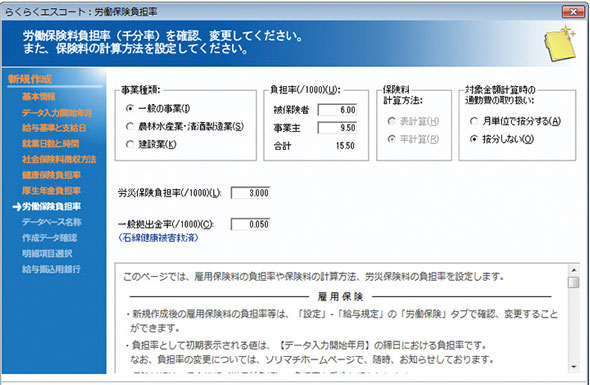Go to 健康保険負担率 step

pos(52,175)
